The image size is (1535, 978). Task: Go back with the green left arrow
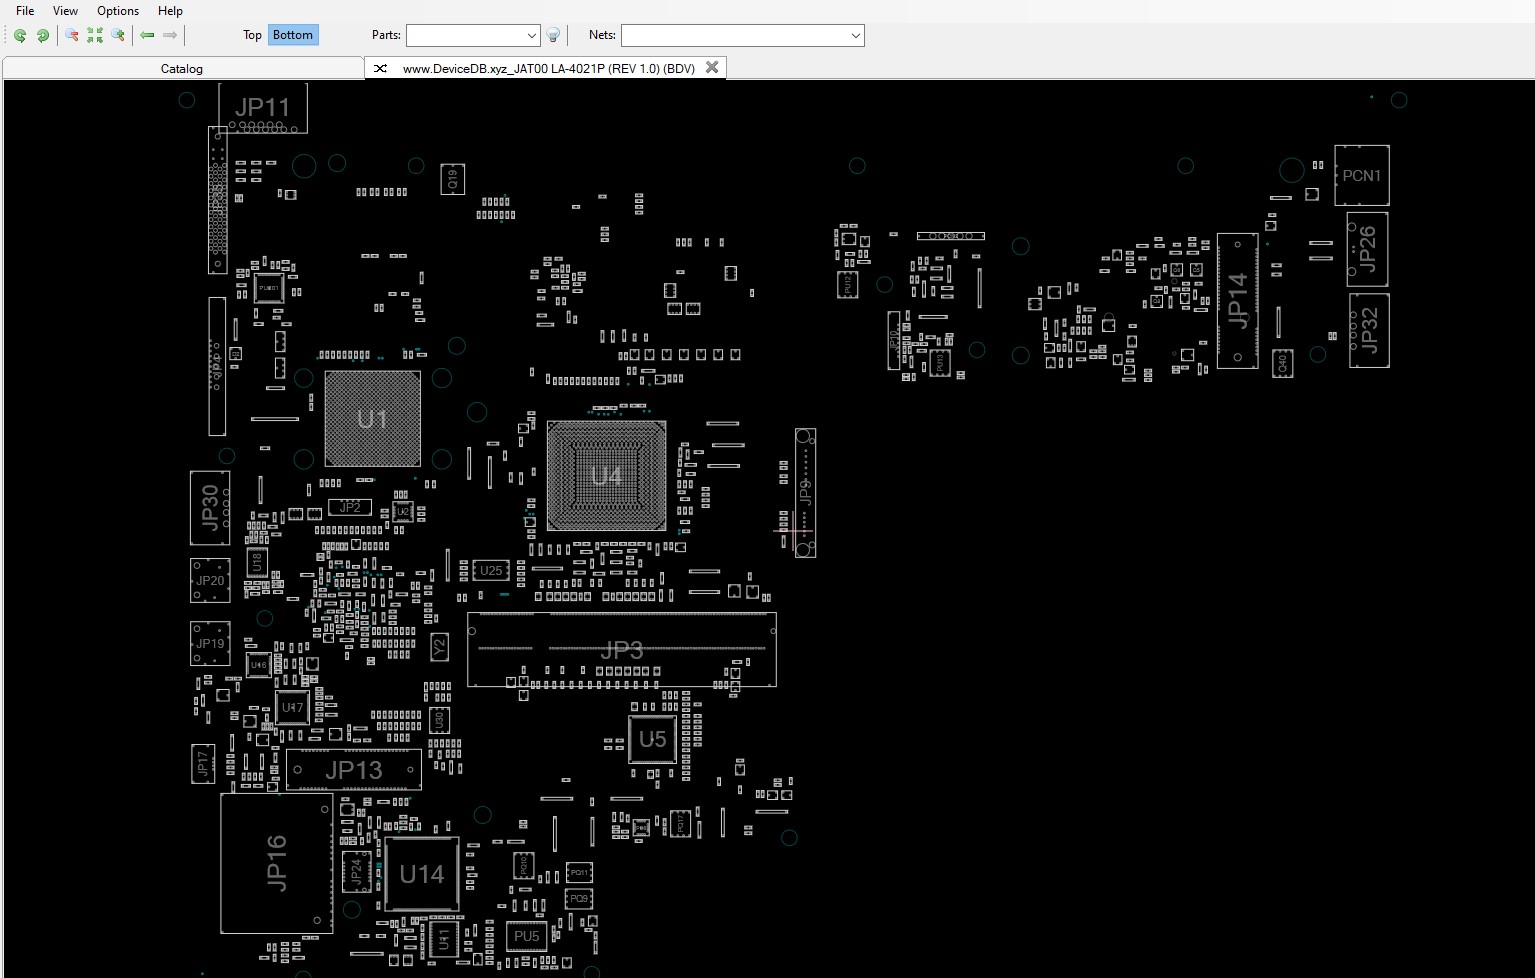[147, 35]
